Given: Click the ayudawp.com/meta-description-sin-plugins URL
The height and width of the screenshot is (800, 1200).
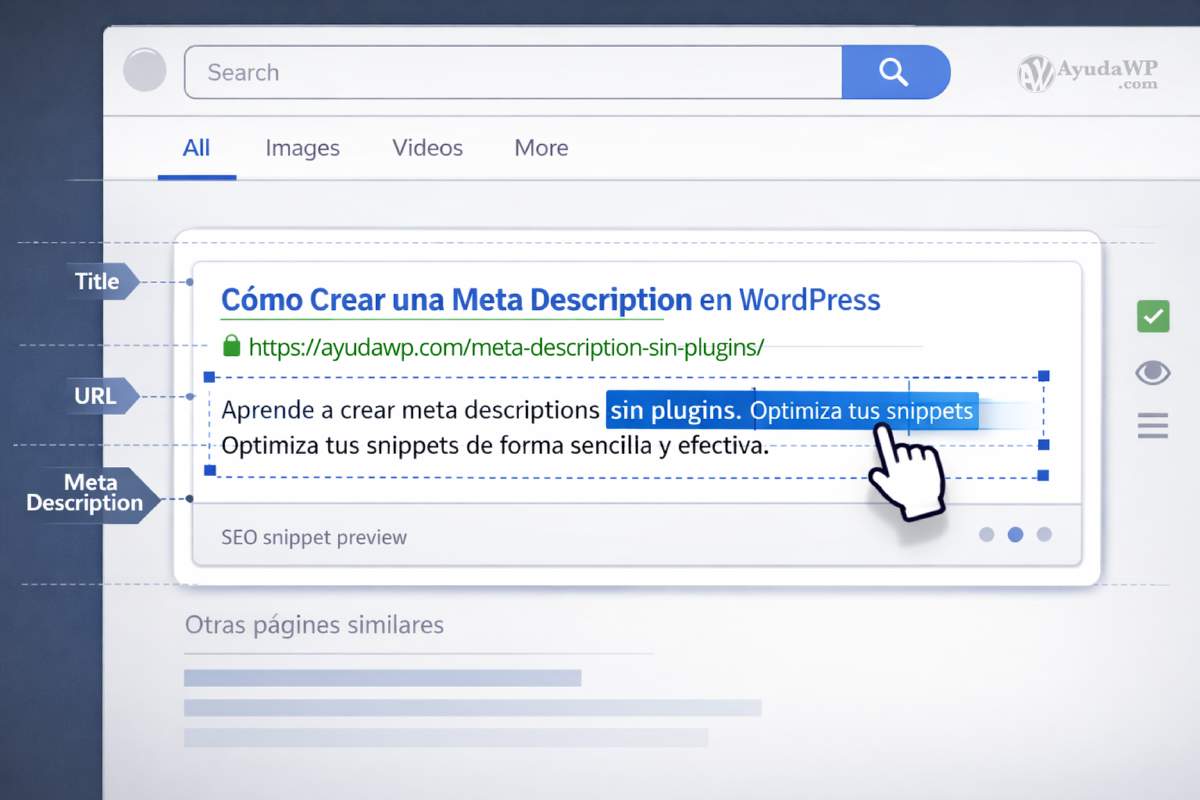Looking at the screenshot, I should 505,345.
